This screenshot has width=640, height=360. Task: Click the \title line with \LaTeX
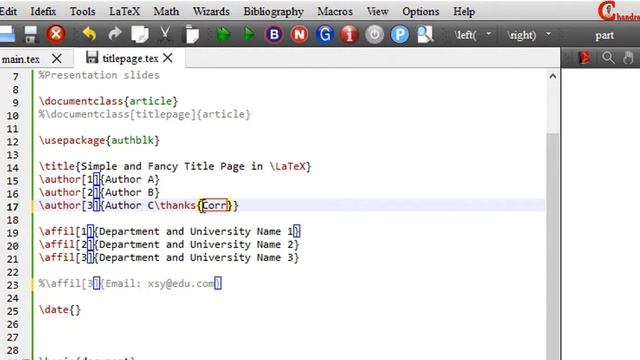pos(175,167)
